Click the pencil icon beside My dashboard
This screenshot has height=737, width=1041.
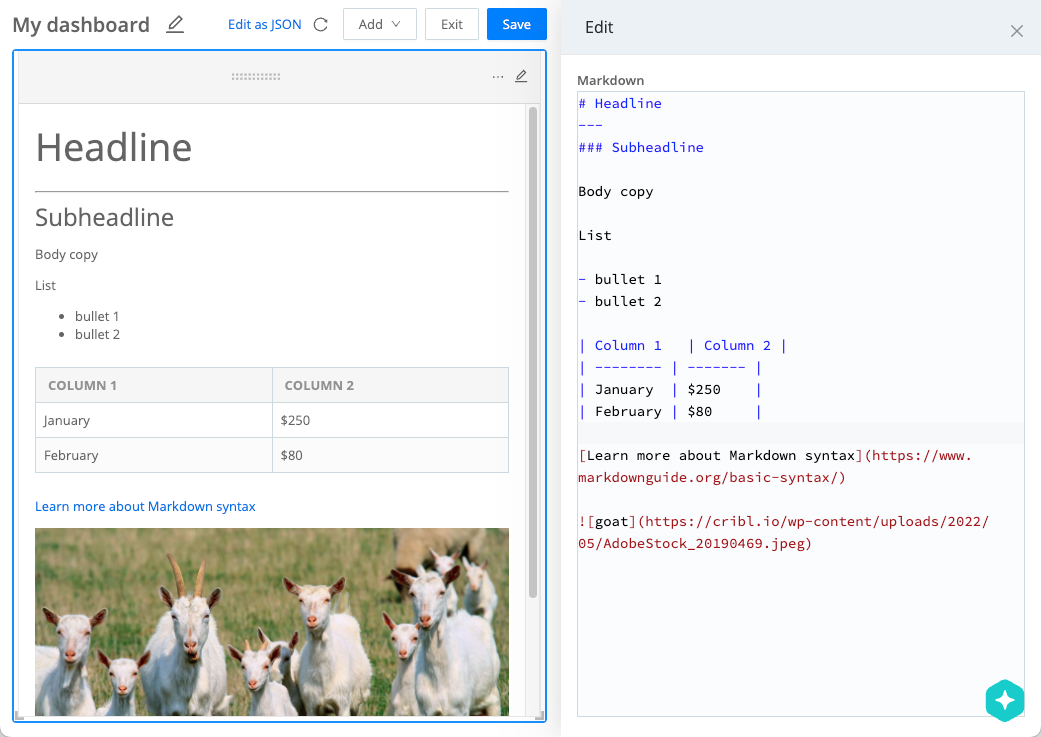click(174, 24)
